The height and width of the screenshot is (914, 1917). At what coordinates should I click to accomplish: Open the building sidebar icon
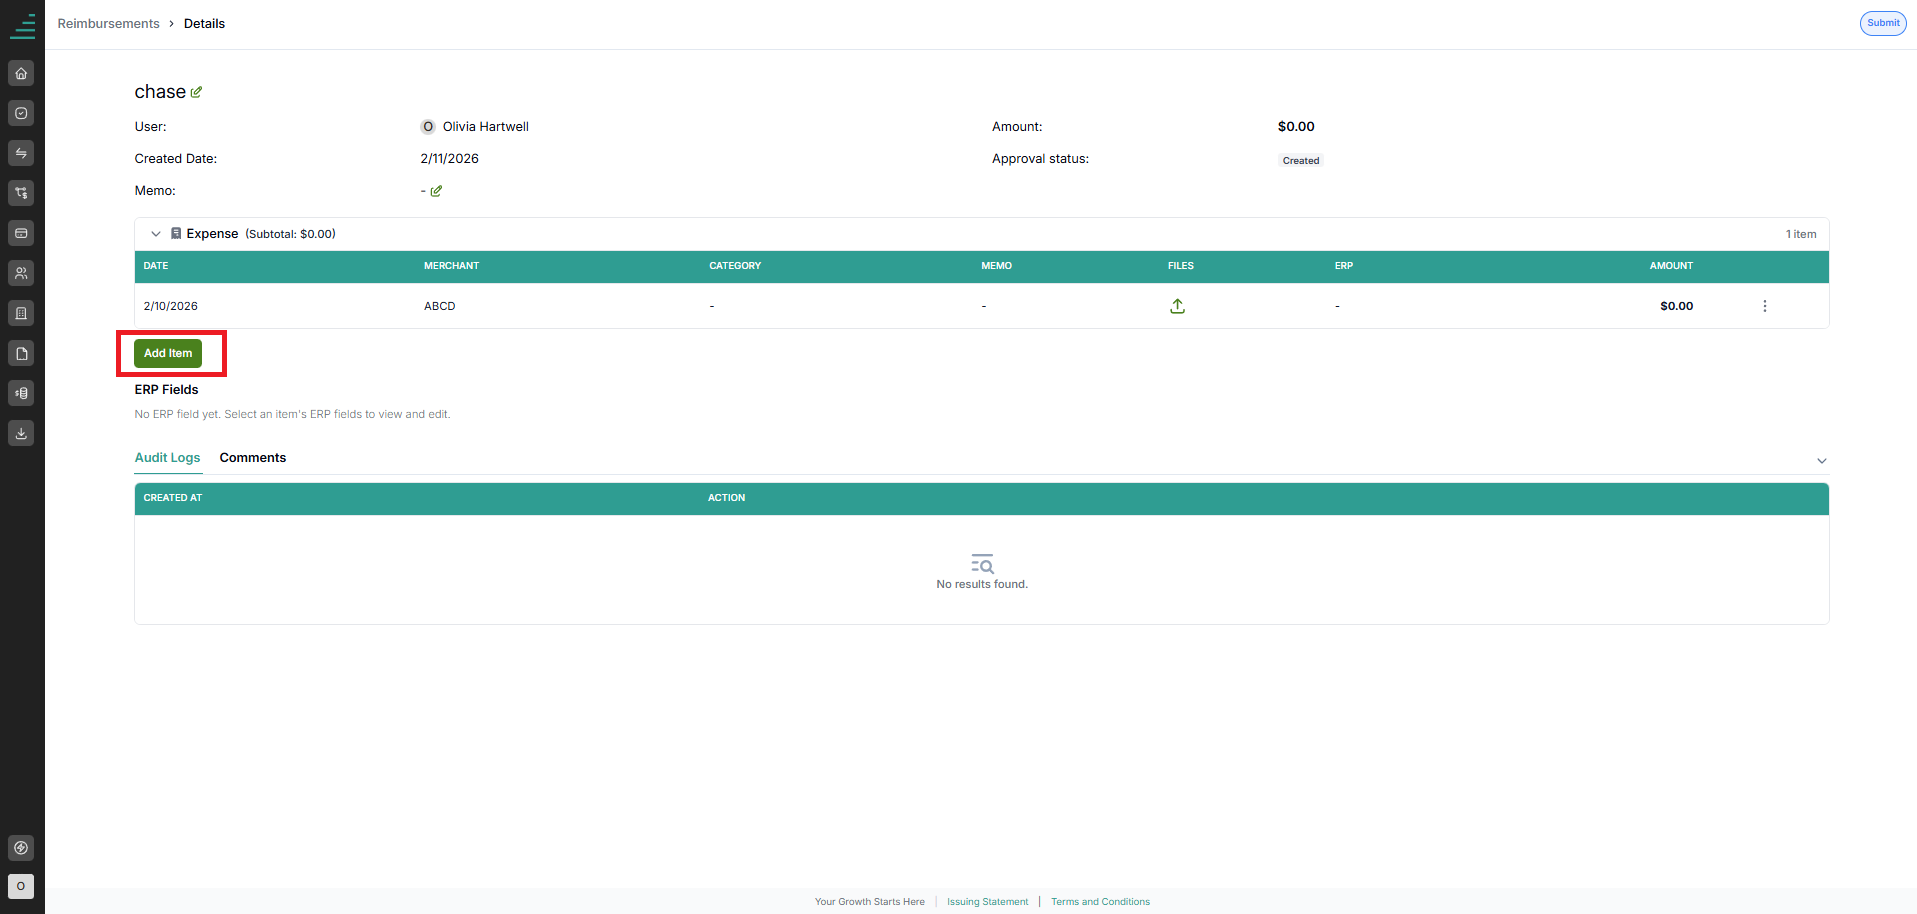click(x=21, y=313)
